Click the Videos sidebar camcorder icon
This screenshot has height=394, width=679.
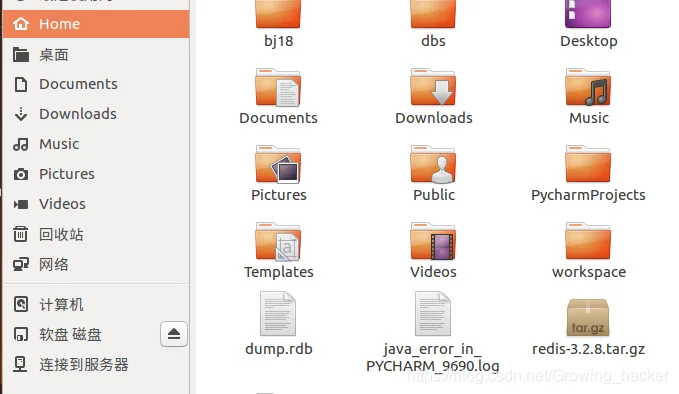coord(21,204)
